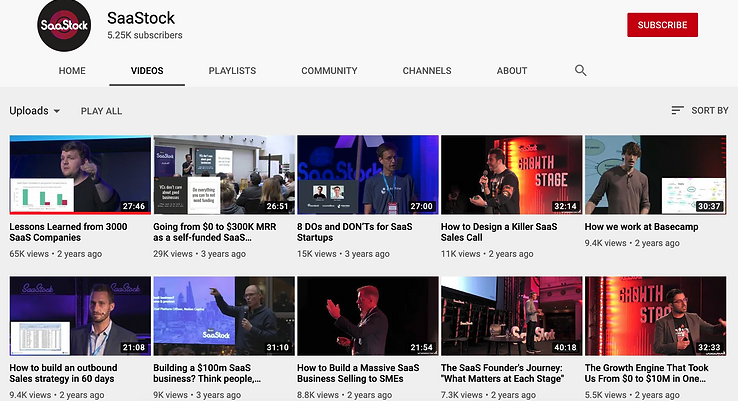The width and height of the screenshot is (738, 401).
Task: Play the thumbnail with 30:37 duration
Action: [x=656, y=175]
